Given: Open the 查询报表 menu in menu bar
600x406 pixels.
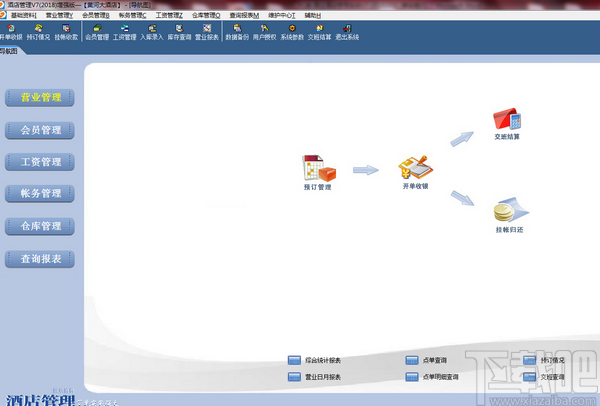Looking at the screenshot, I should click(x=244, y=15).
